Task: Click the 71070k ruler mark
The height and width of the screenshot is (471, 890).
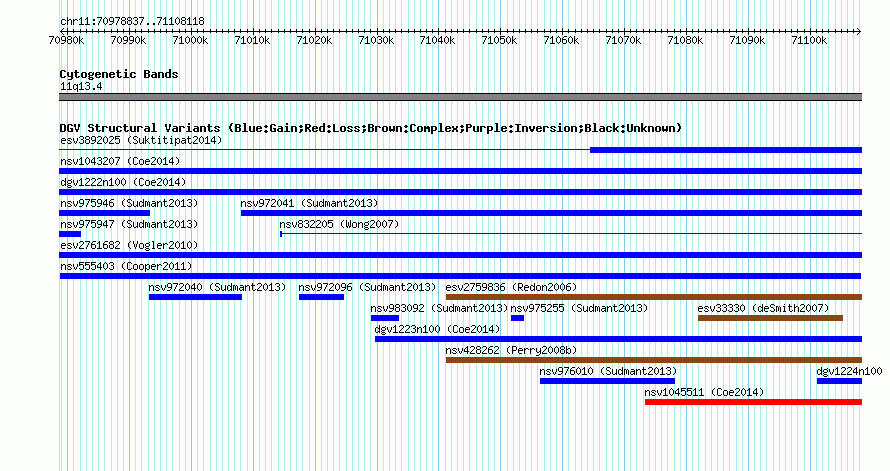Action: 623,40
